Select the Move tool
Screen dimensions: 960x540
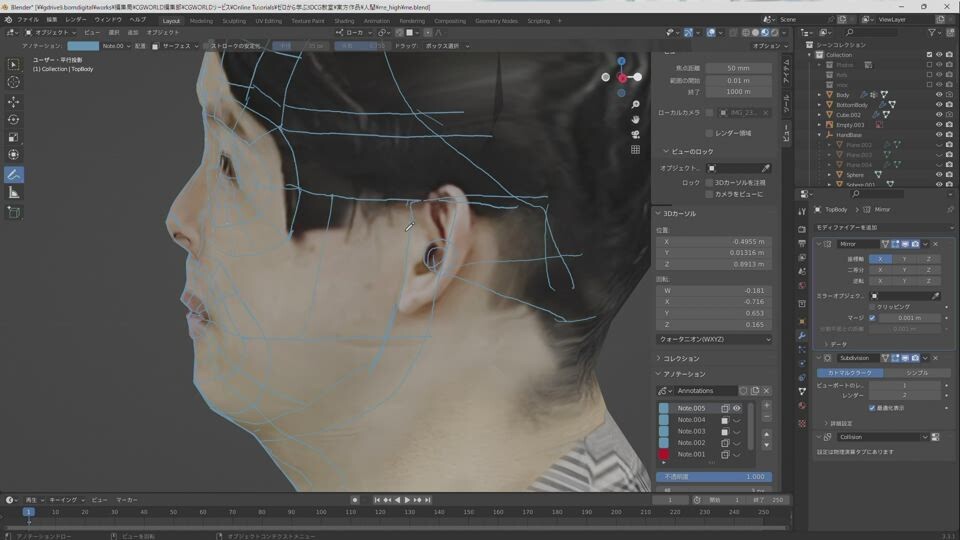14,102
